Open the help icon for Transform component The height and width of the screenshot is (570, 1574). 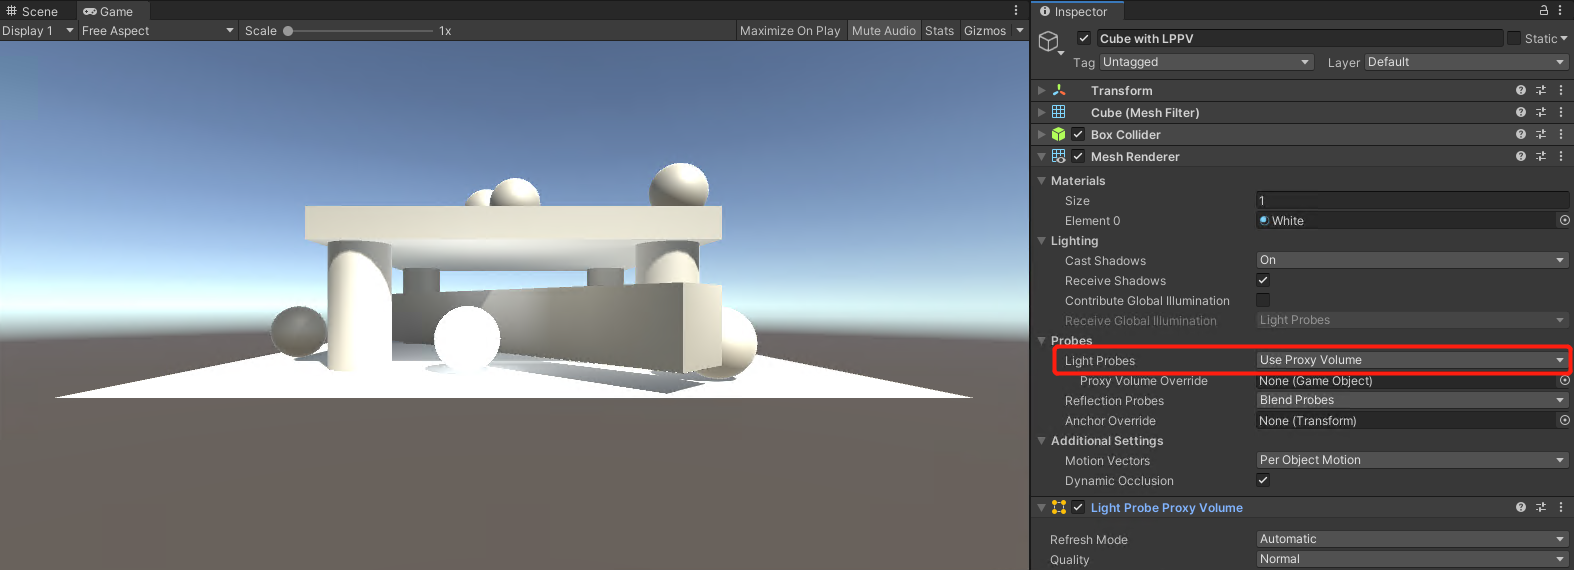(1521, 90)
